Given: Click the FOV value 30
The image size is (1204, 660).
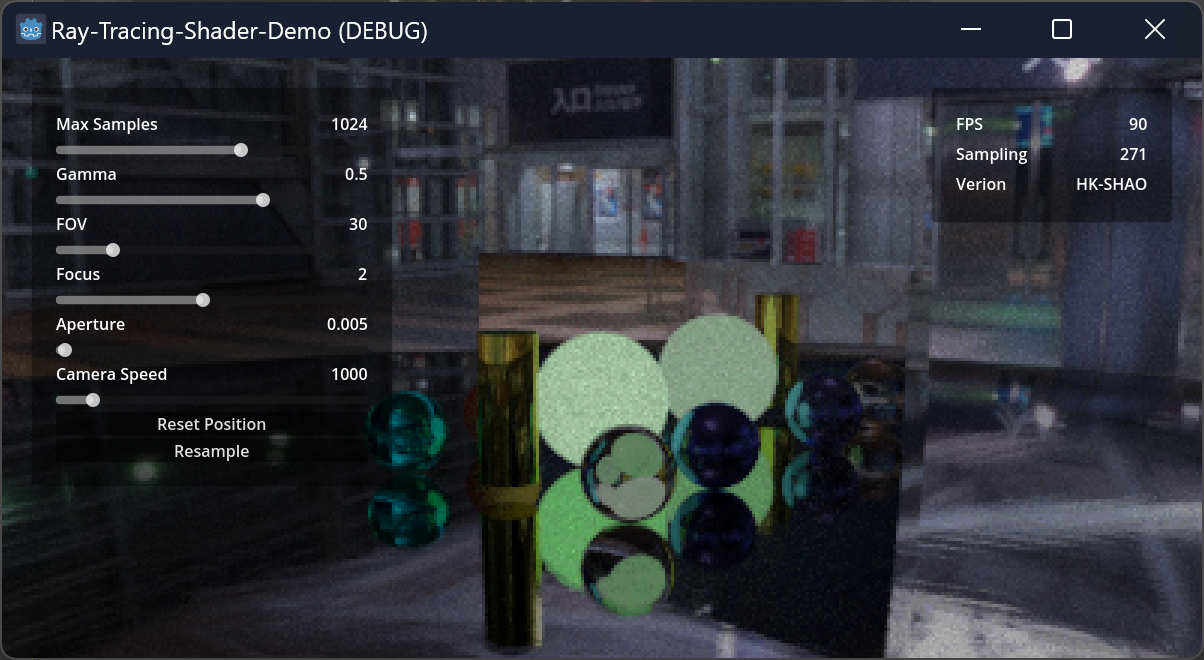Looking at the screenshot, I should (357, 224).
